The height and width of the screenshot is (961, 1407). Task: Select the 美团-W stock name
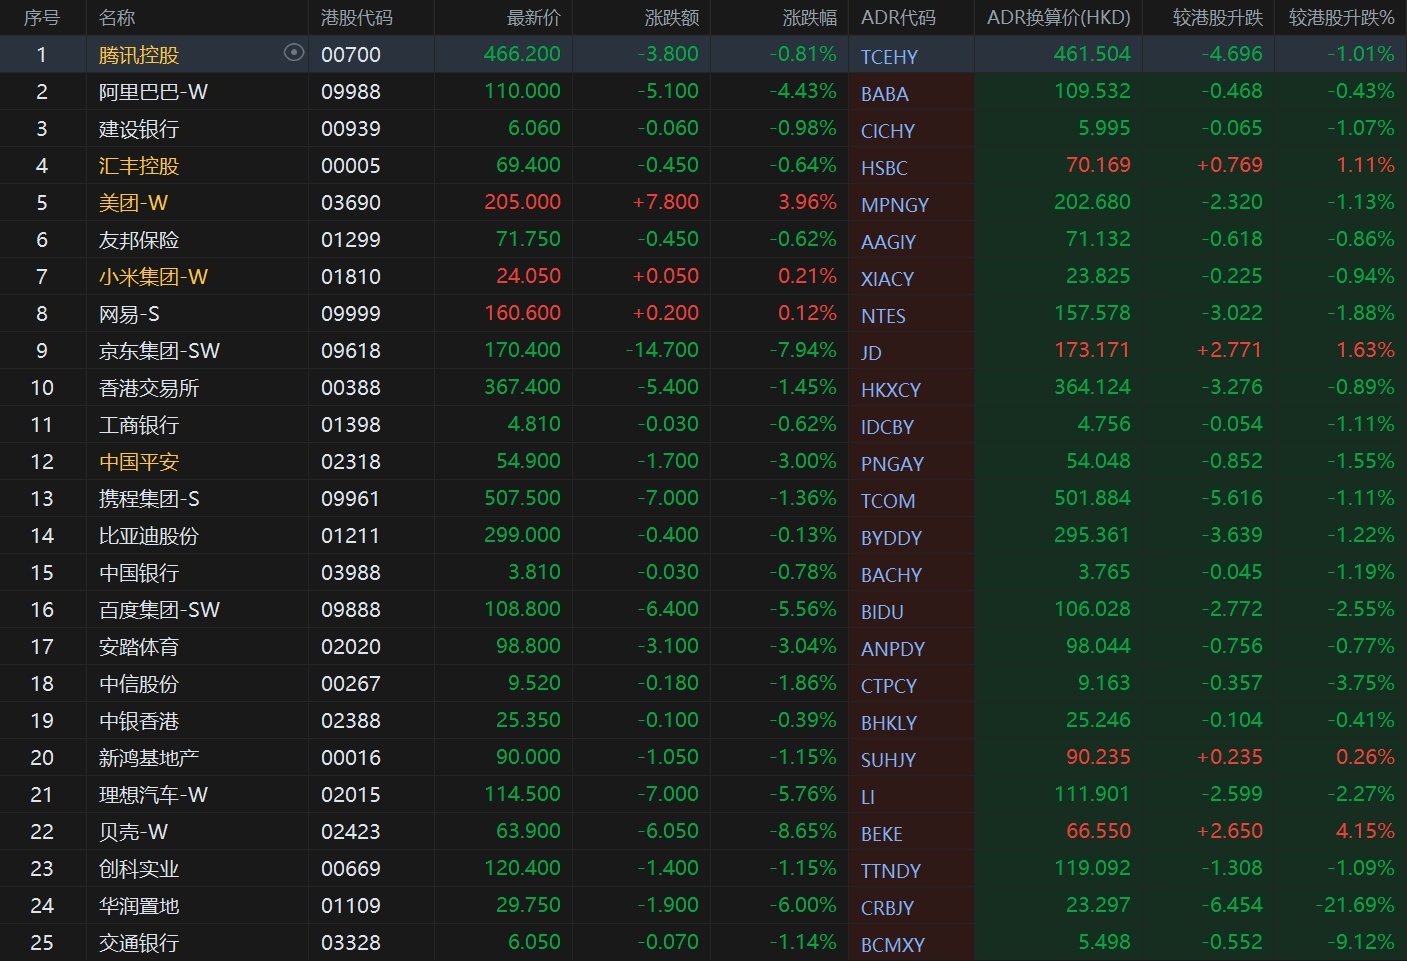(133, 203)
